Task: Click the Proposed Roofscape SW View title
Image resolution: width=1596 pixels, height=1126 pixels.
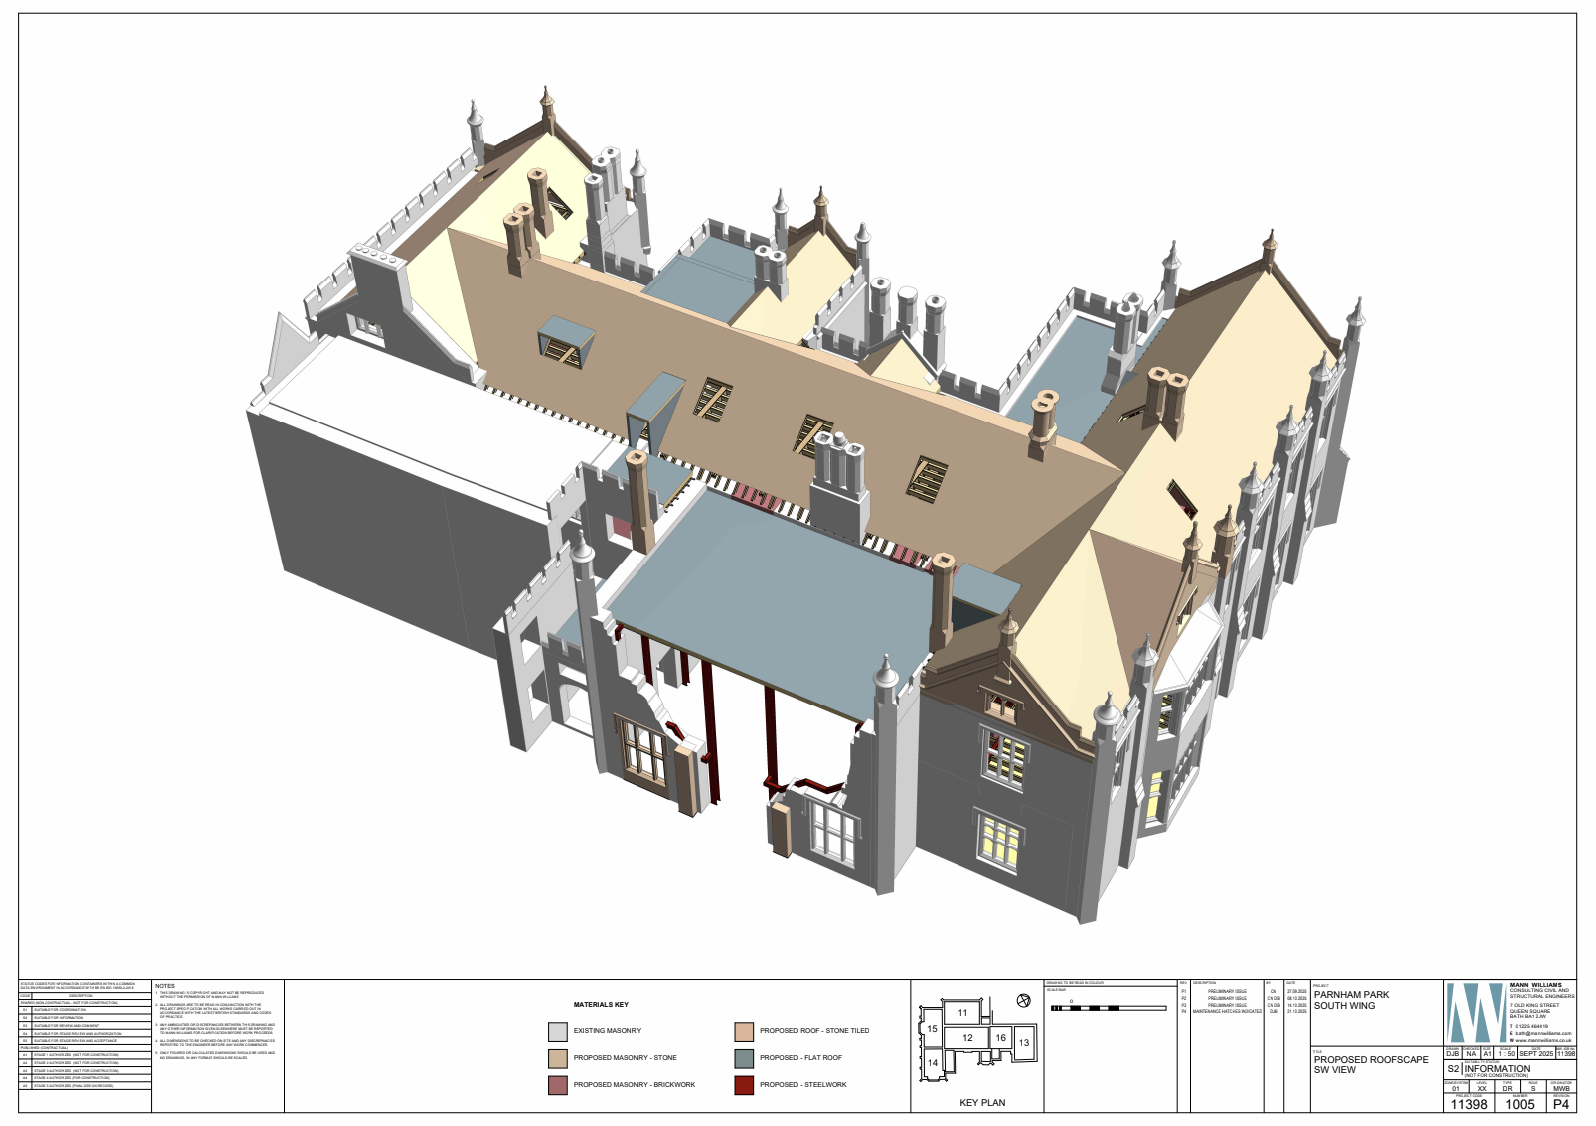Action: pos(1370,1064)
